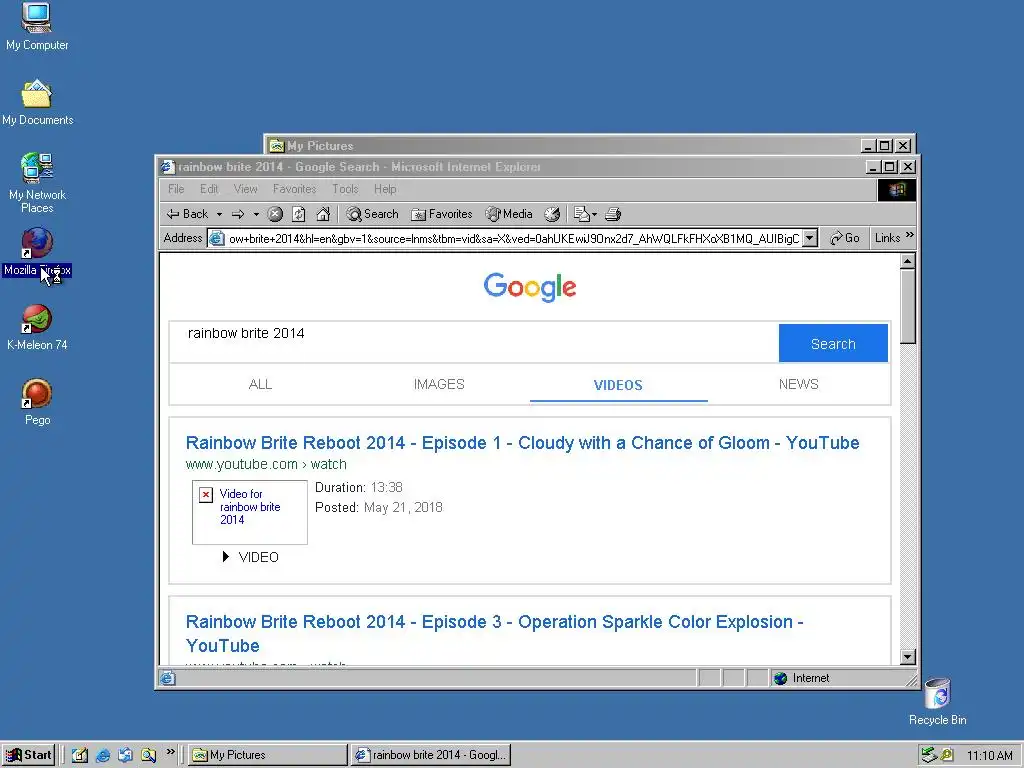Open the Episode 1 Cloudy with a Chance result
This screenshot has width=1024, height=768.
(x=522, y=443)
